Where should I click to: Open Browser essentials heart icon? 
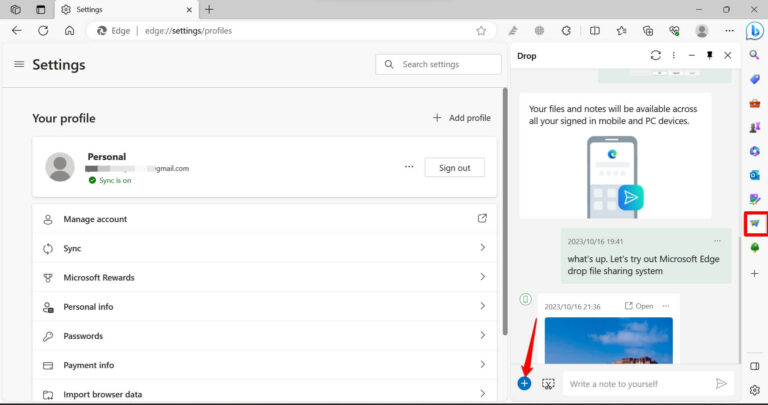674,31
